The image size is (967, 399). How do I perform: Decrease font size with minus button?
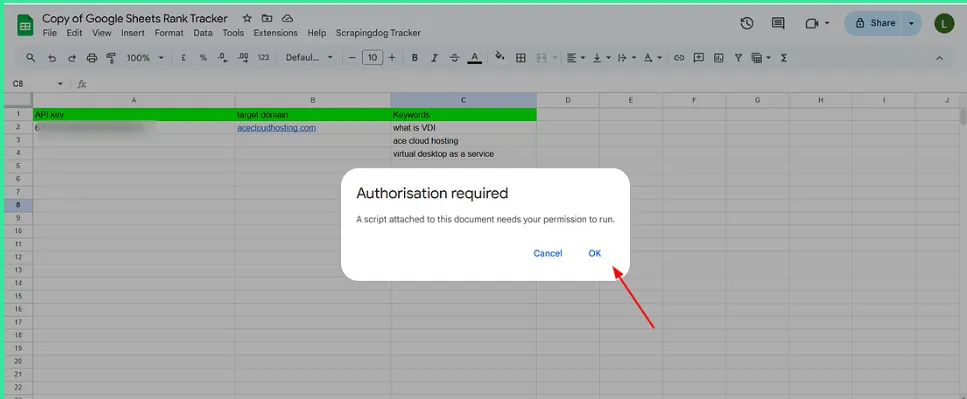coord(352,58)
